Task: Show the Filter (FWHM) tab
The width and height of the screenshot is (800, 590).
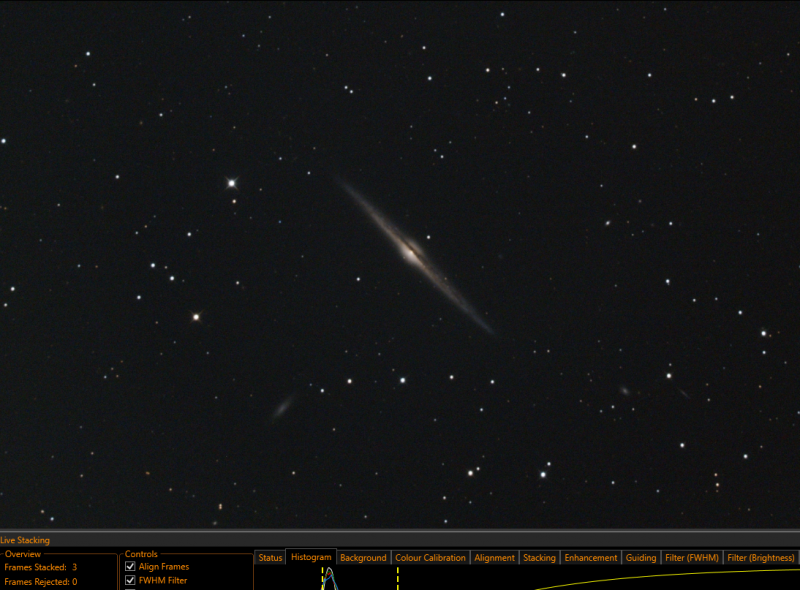Action: 692,558
